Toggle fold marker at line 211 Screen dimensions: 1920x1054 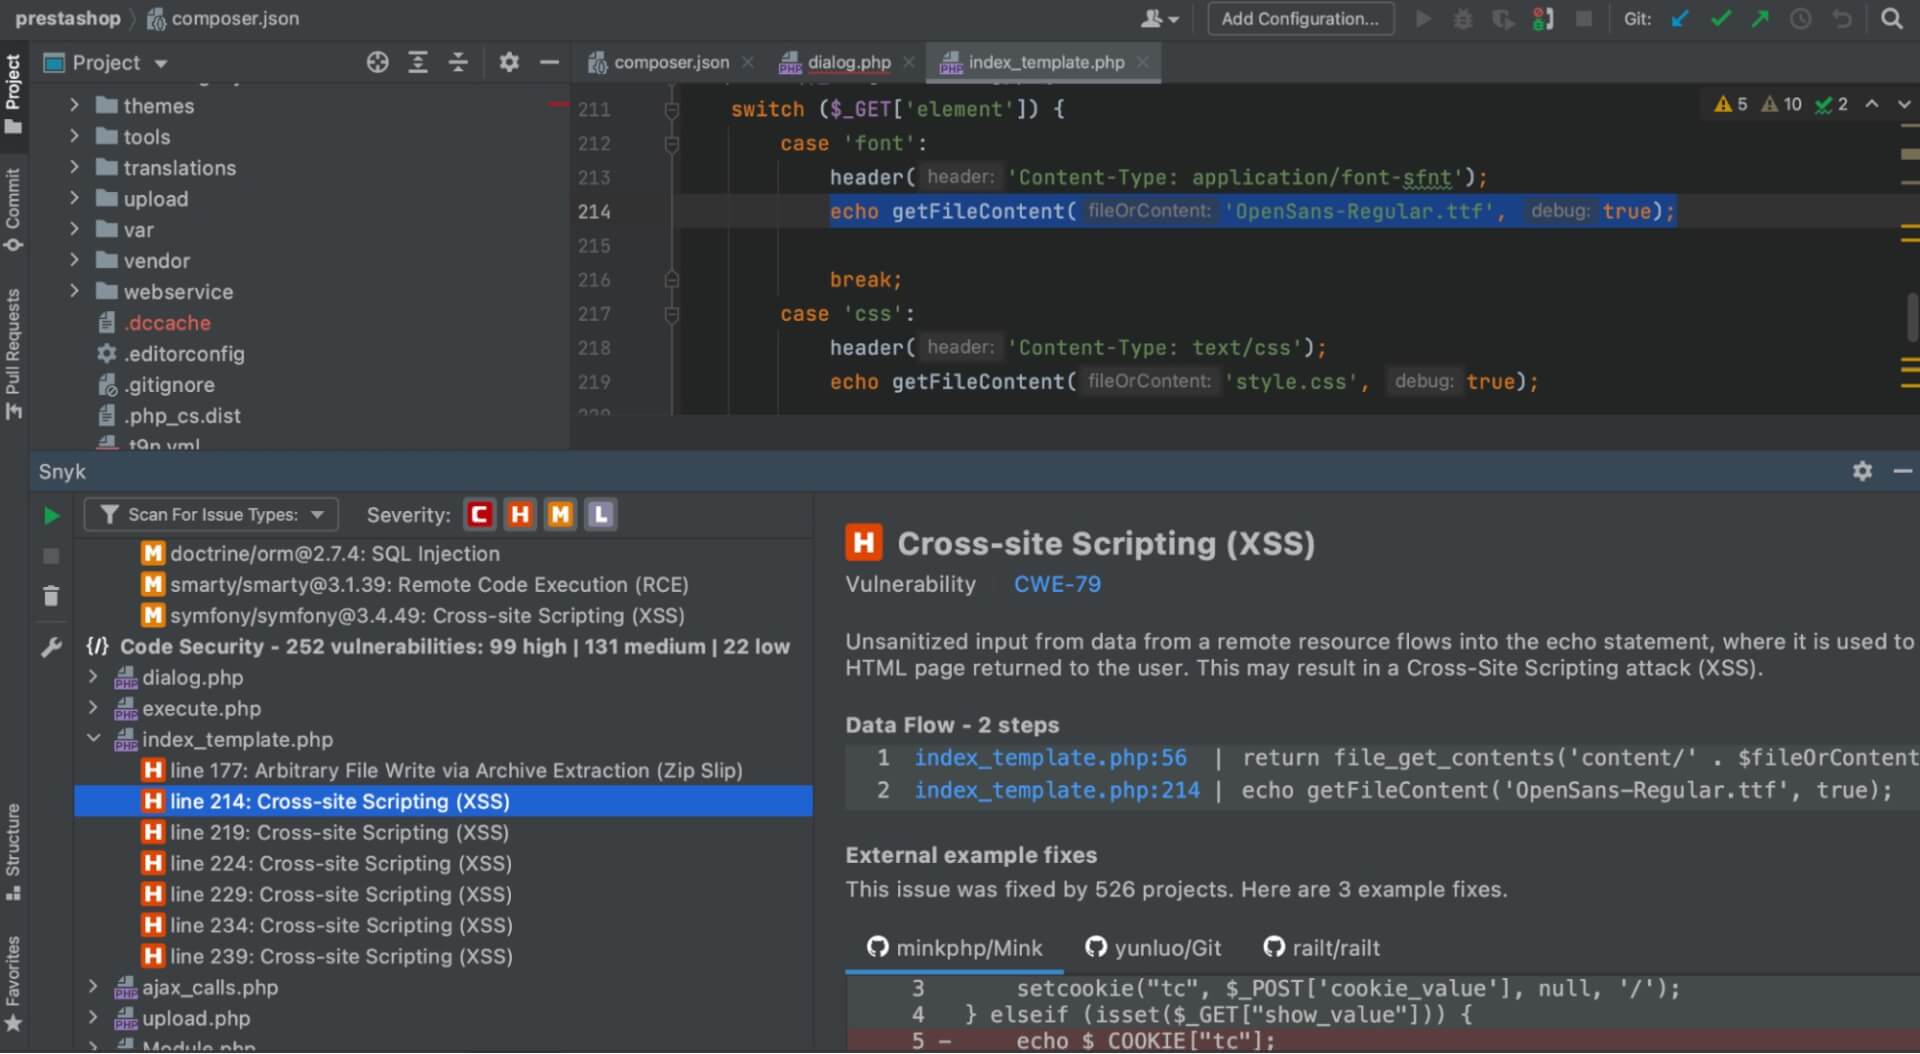pos(672,110)
